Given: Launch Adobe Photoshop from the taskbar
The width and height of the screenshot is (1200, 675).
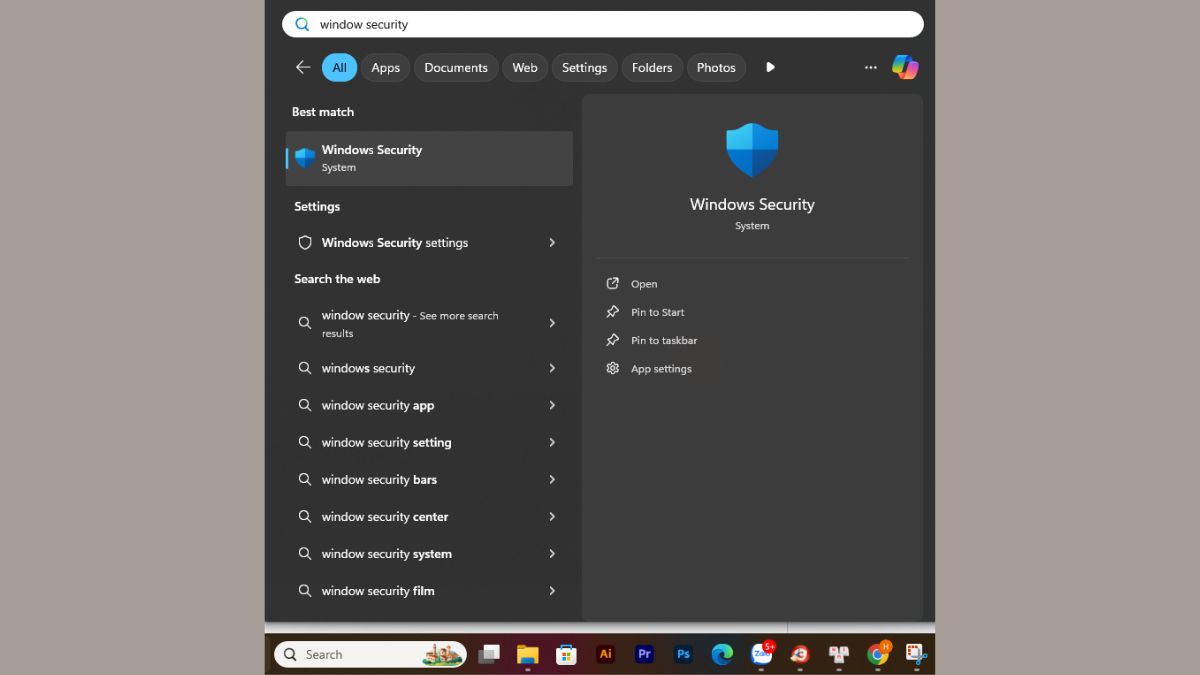Looking at the screenshot, I should coord(683,654).
